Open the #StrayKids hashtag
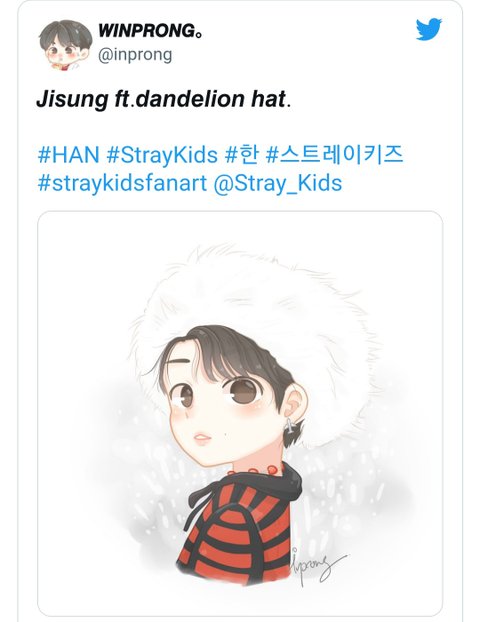The height and width of the screenshot is (622, 480). [162, 154]
